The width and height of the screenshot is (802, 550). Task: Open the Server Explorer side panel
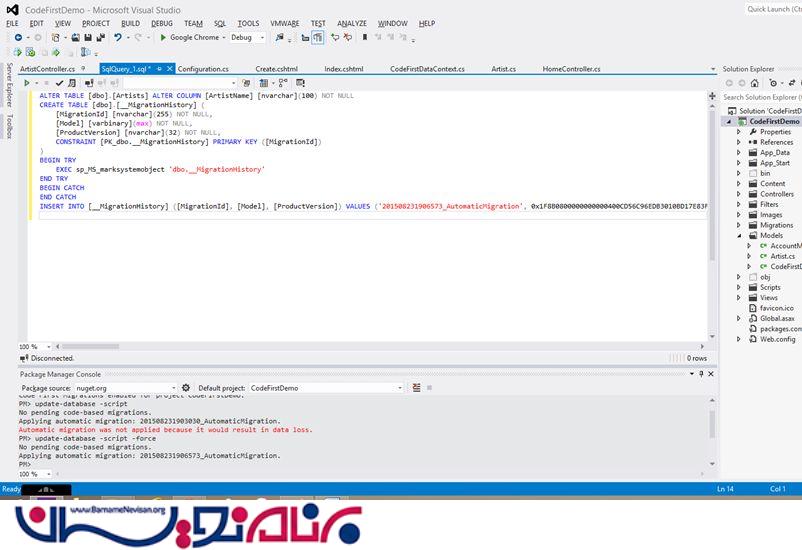pos(9,84)
